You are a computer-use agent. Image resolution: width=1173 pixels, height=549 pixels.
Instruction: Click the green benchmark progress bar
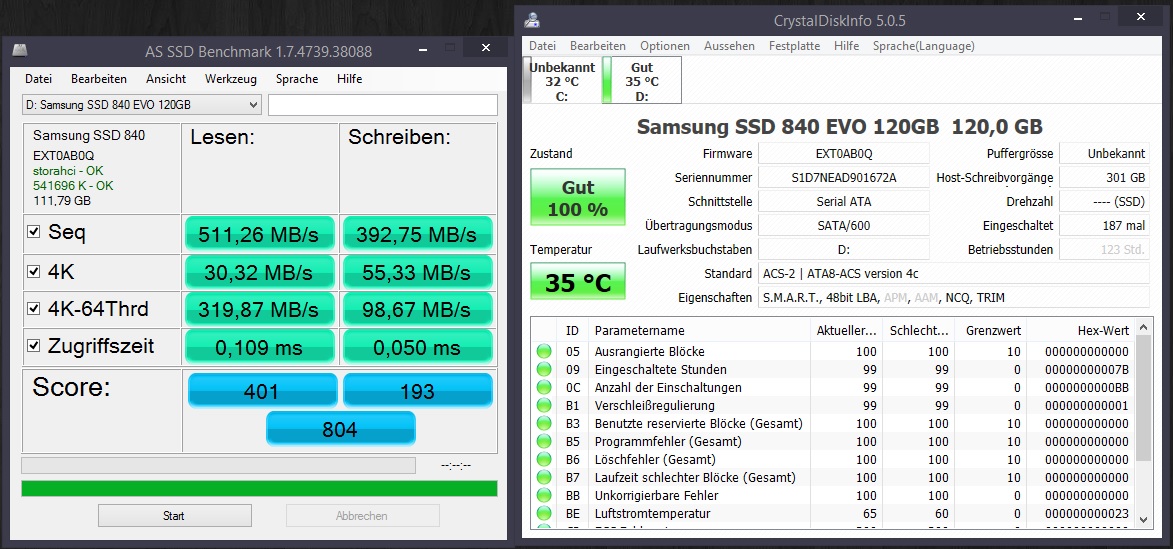260,488
